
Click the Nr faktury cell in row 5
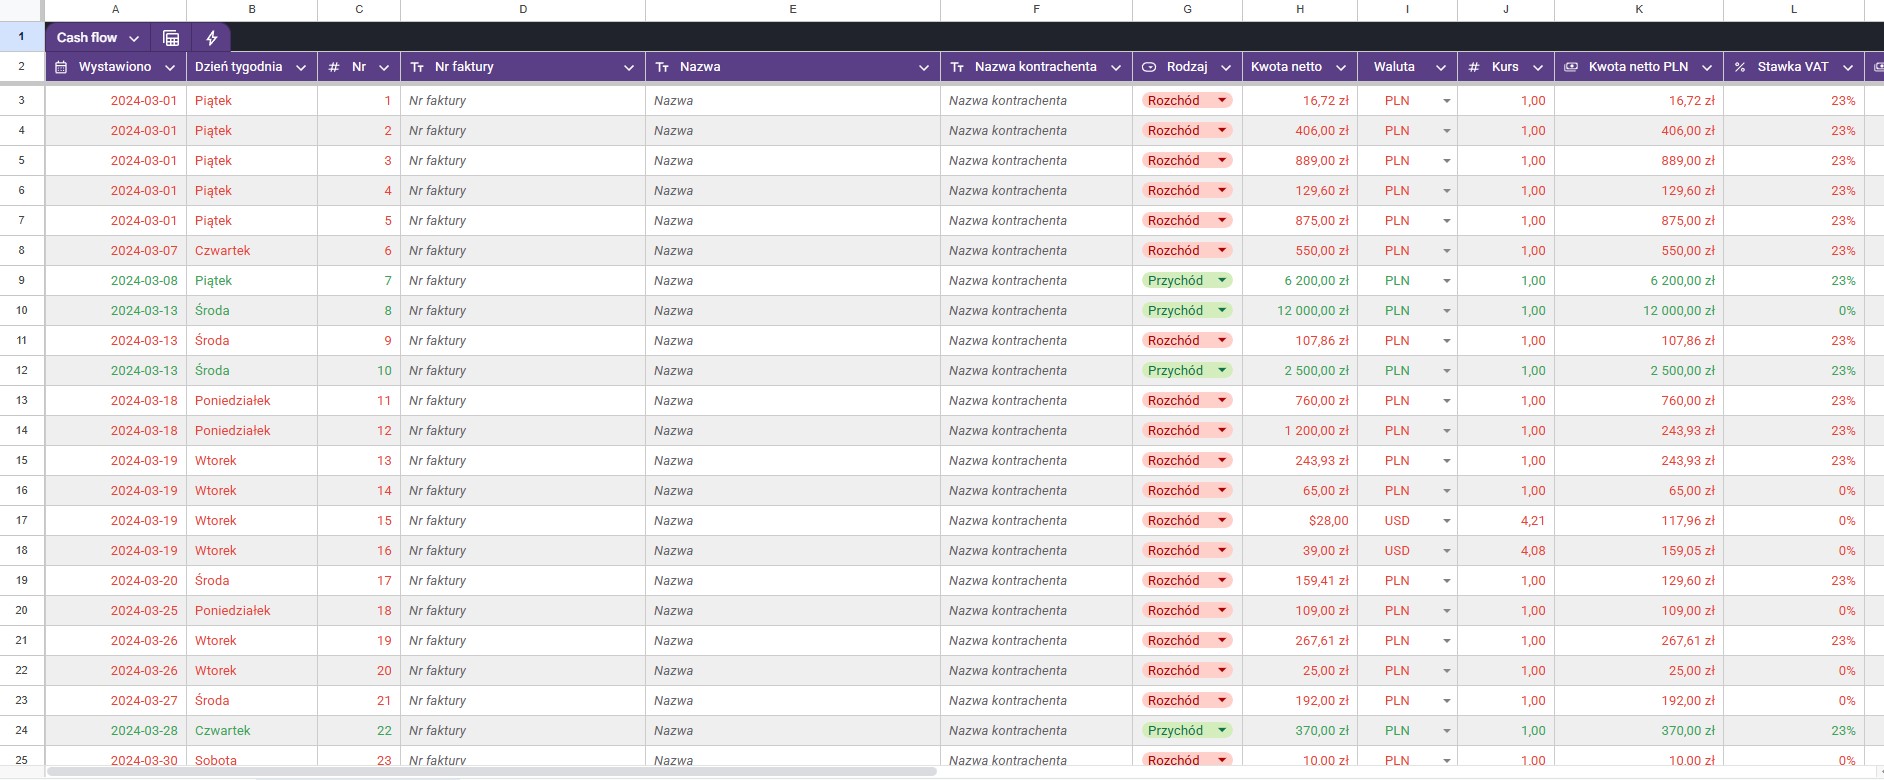(523, 161)
